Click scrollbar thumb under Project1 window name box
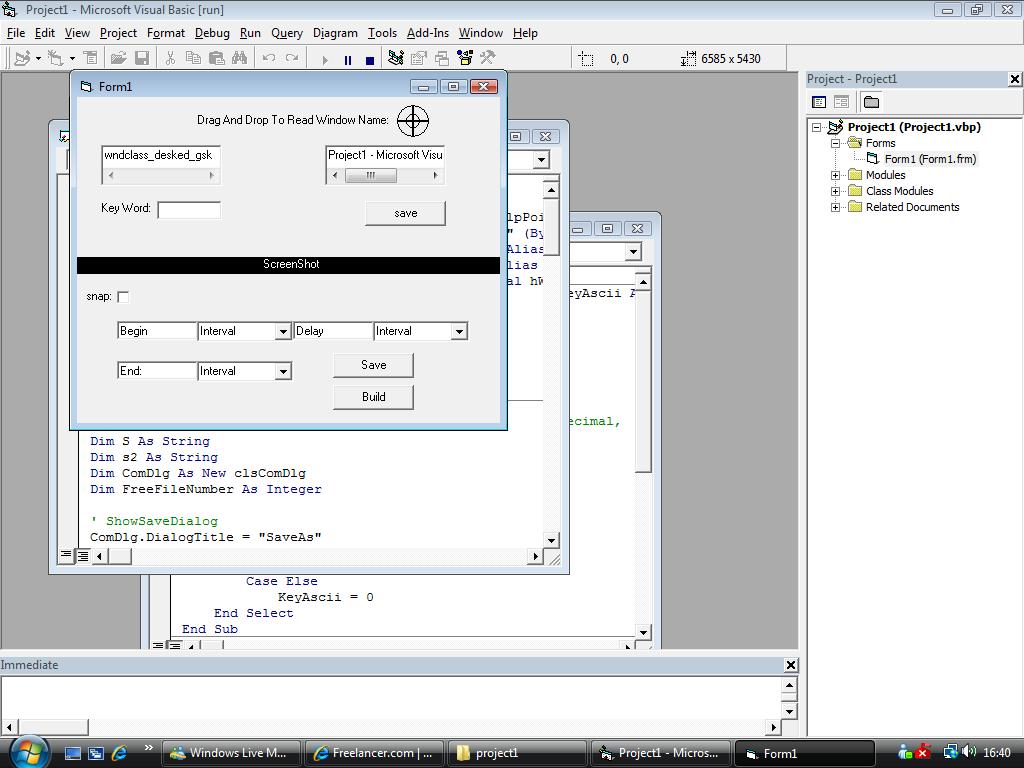 [x=370, y=176]
